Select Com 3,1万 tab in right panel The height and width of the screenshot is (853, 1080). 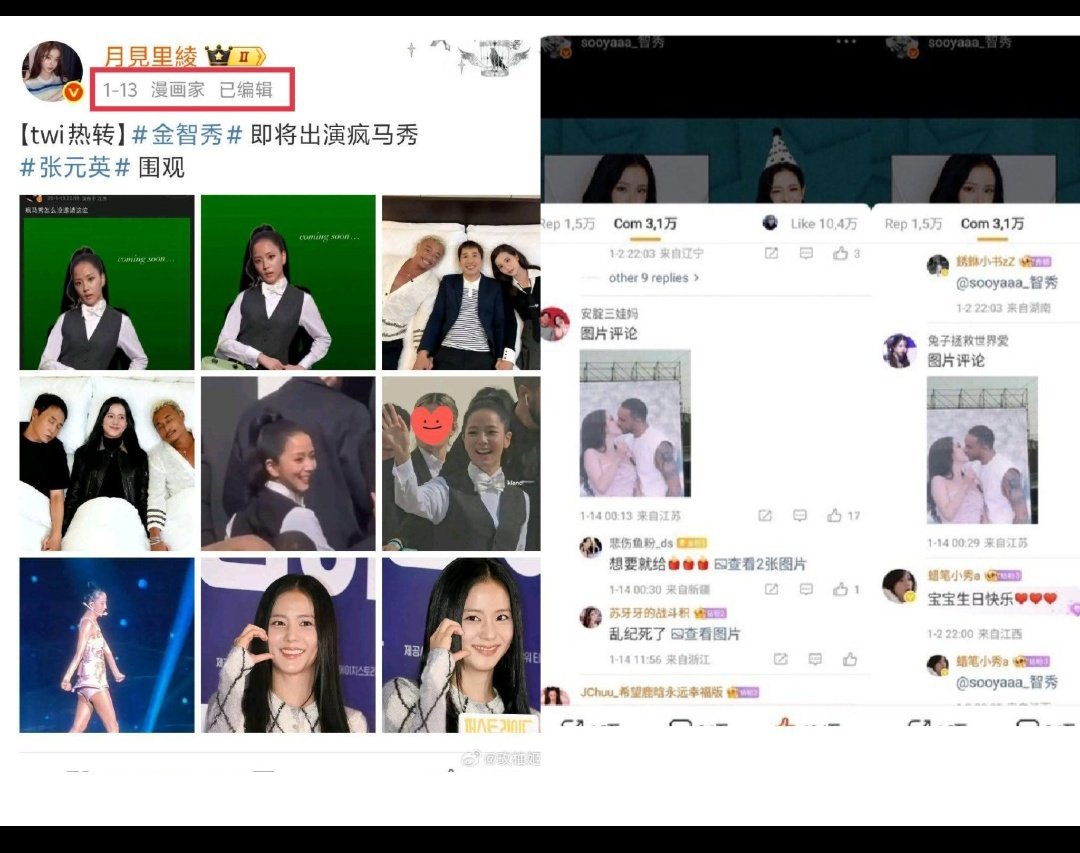coord(992,224)
